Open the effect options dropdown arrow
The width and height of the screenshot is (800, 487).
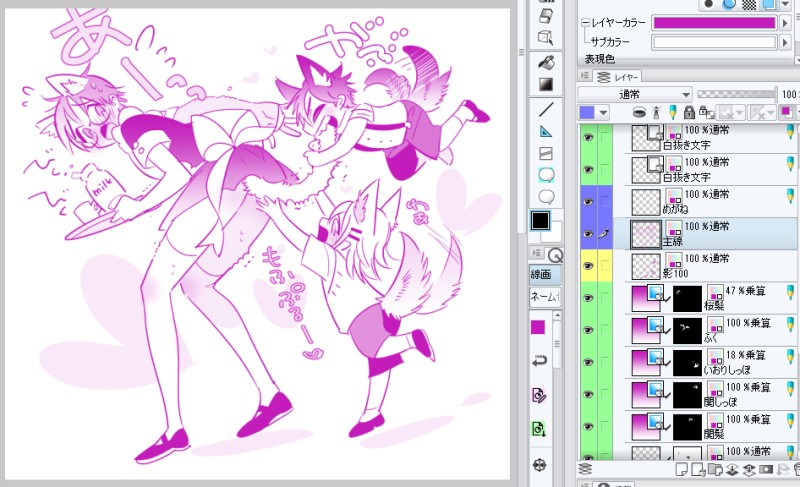click(785, 4)
